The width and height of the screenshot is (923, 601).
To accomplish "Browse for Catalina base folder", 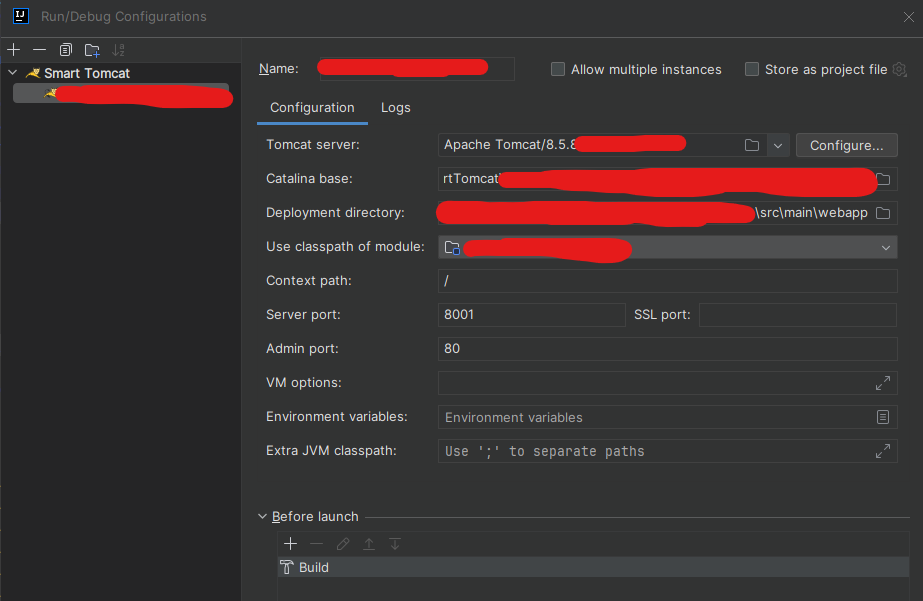I will tap(883, 179).
